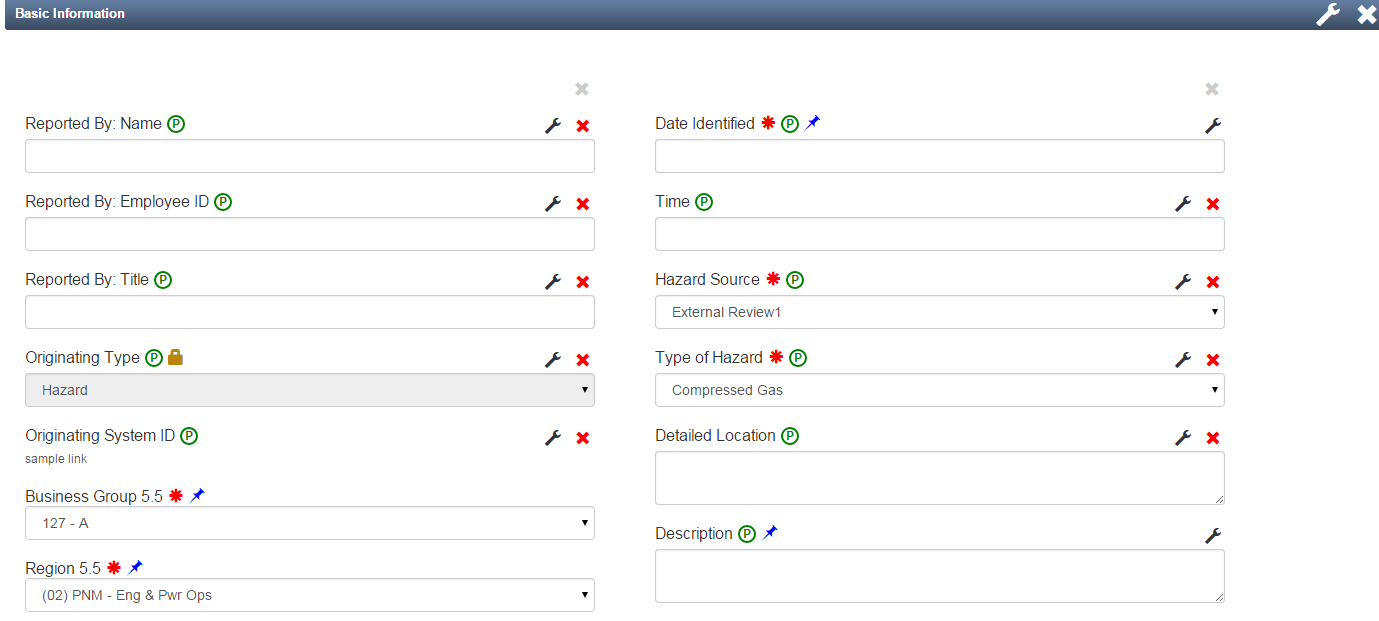
Task: Click the green P icon next to Time
Action: click(704, 202)
